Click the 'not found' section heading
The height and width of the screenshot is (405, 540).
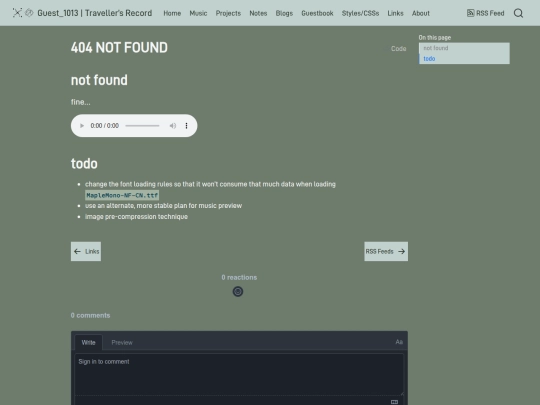[x=99, y=80]
